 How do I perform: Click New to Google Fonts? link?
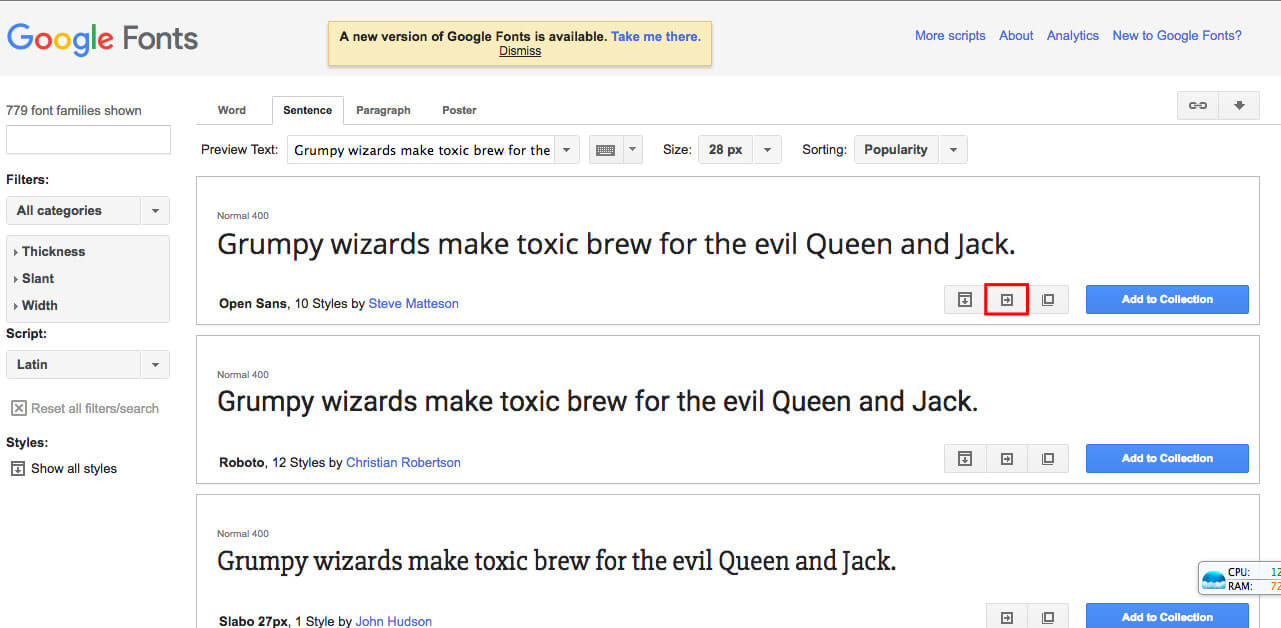coord(1177,36)
